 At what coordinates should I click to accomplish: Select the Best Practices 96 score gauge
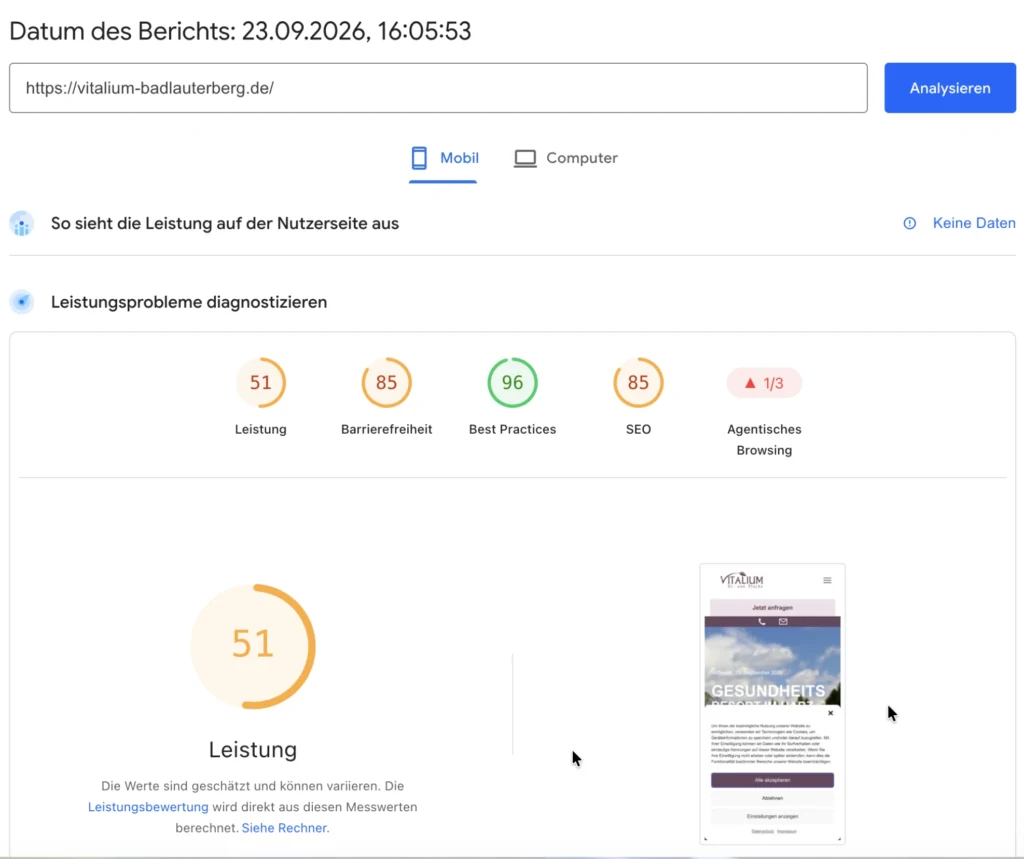[513, 383]
